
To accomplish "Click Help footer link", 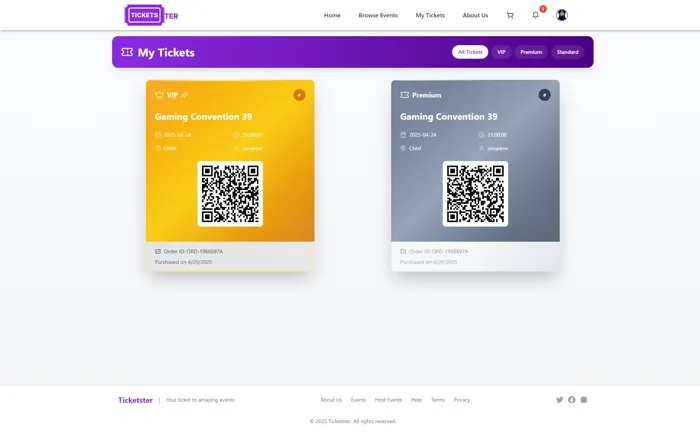I will [417, 400].
